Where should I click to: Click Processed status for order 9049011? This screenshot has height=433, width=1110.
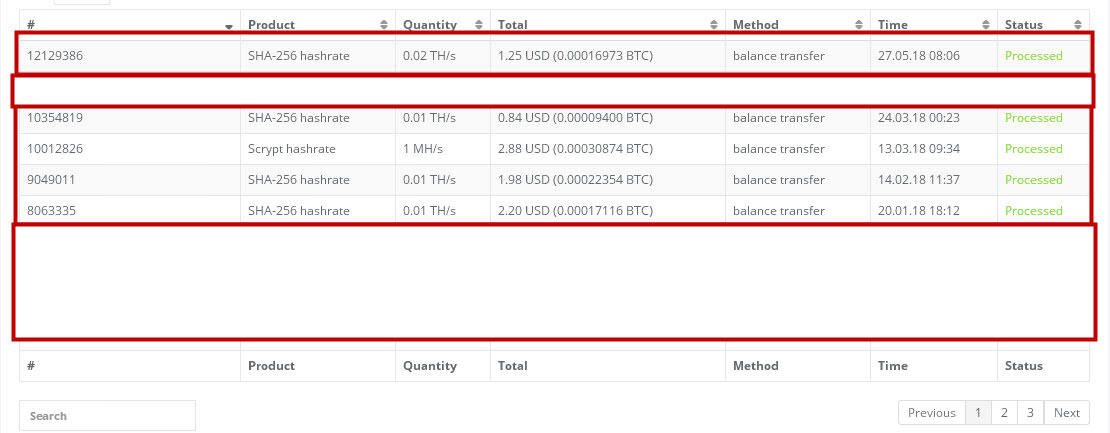tap(1034, 180)
